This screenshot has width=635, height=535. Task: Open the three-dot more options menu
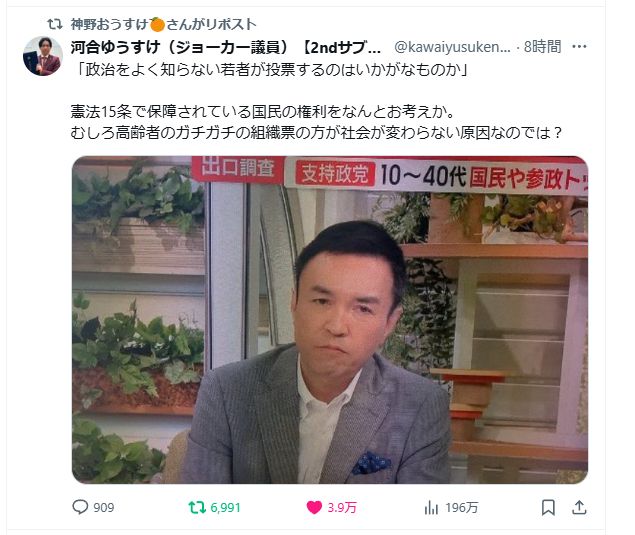(x=579, y=47)
